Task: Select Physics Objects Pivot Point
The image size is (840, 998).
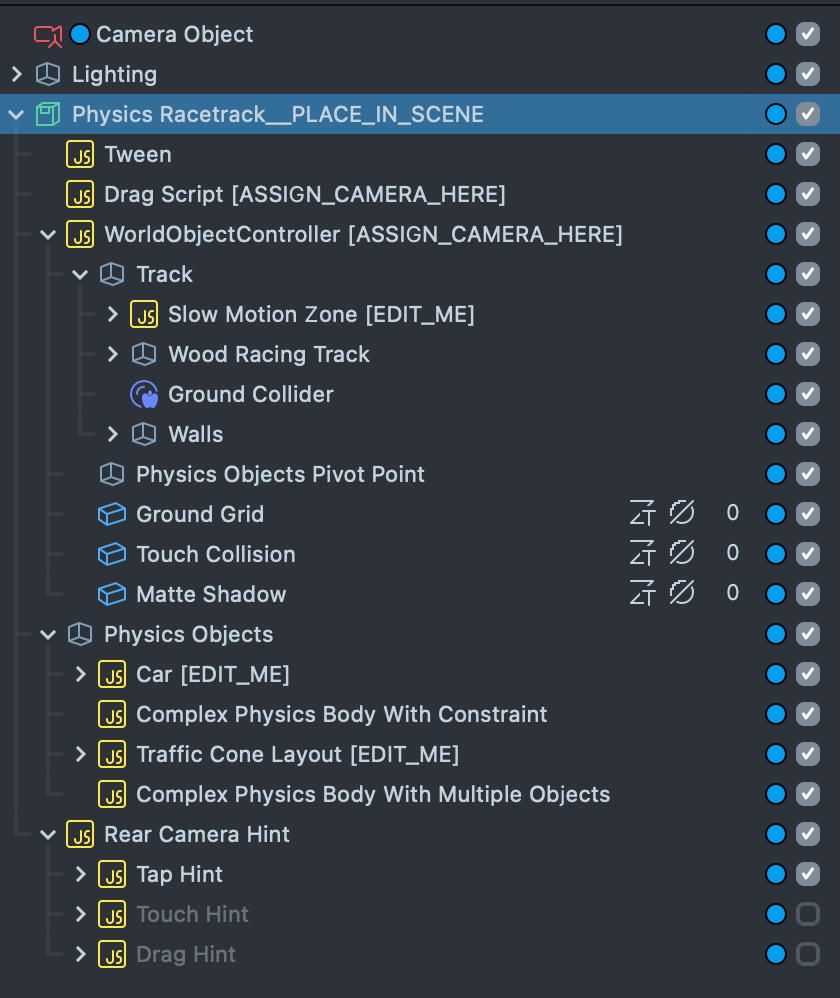Action: (x=280, y=475)
